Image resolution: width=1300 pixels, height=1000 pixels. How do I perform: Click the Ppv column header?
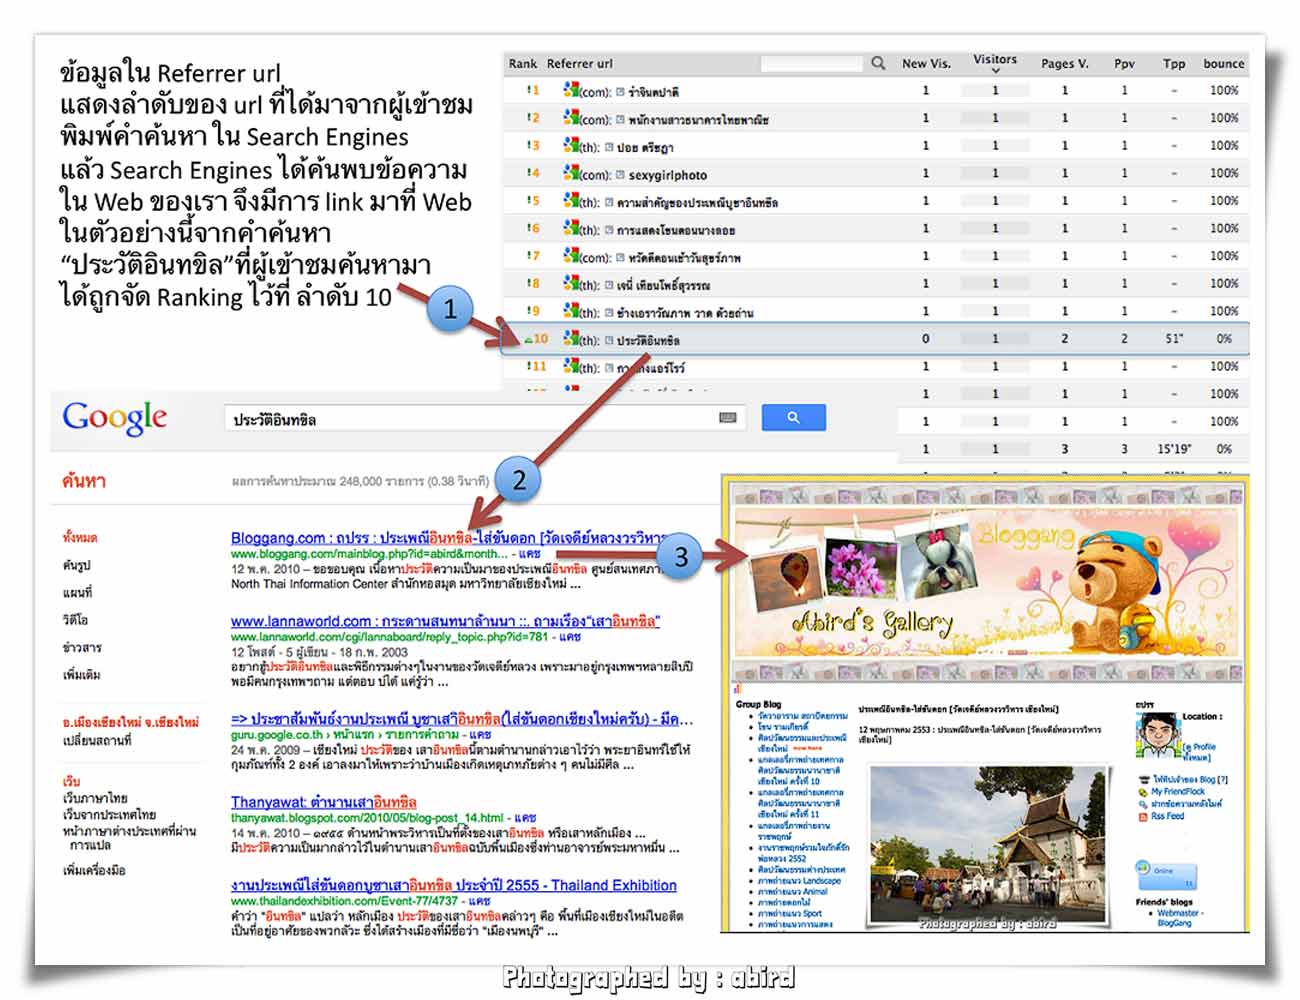[x=1125, y=63]
